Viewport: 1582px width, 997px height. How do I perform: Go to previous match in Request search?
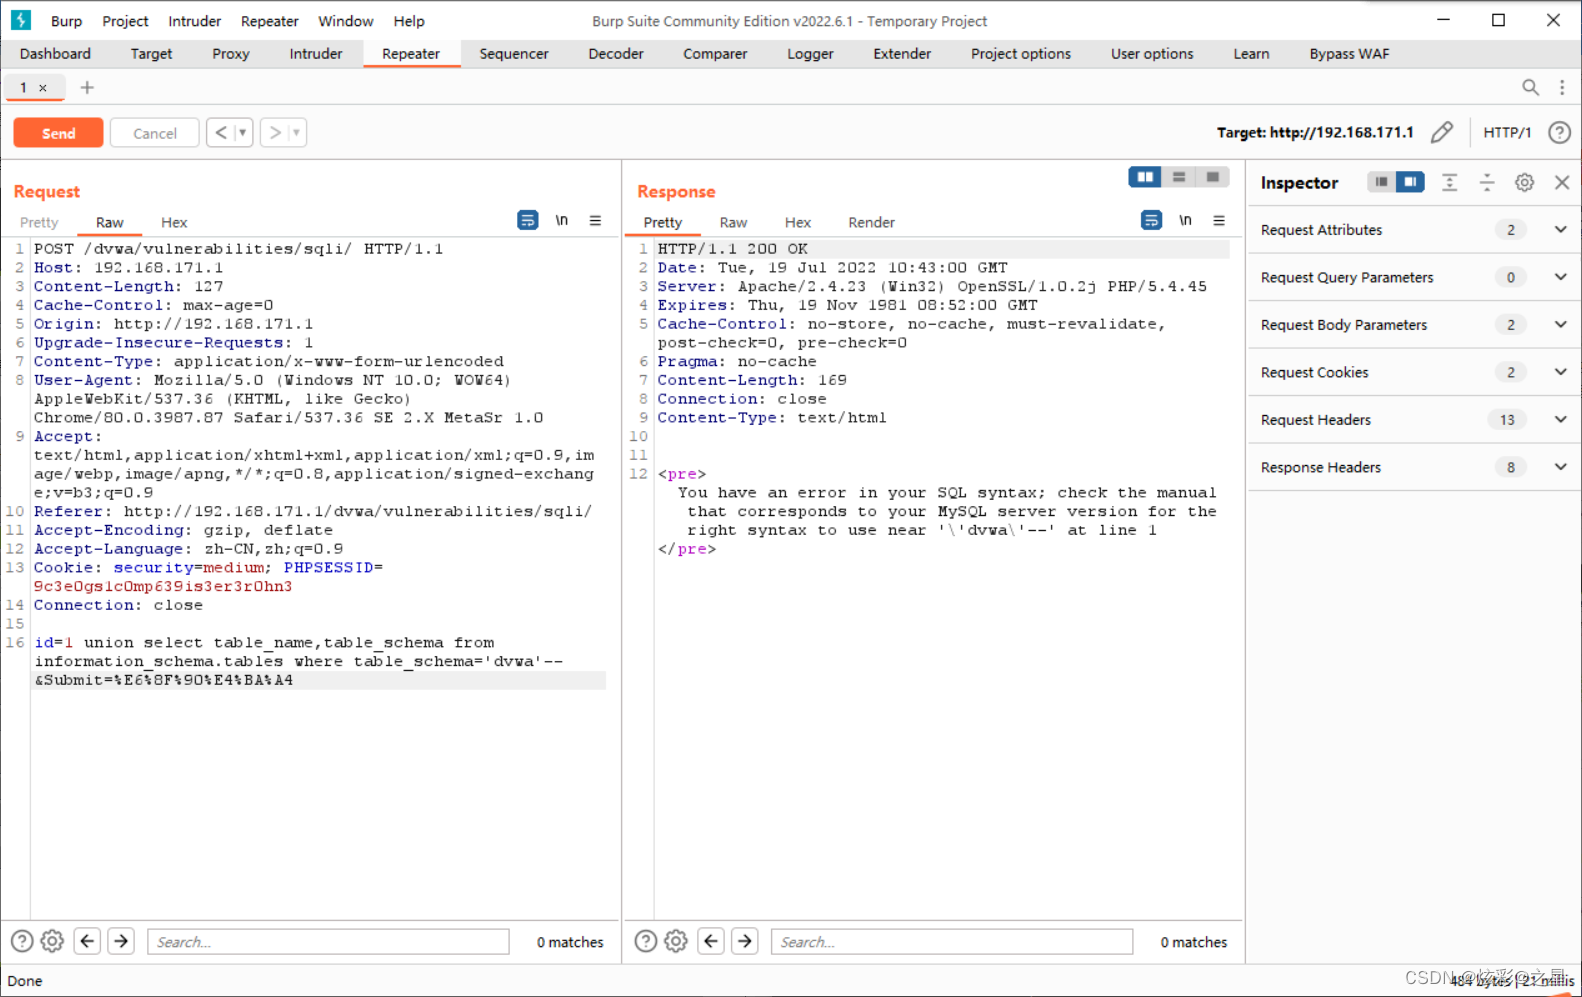coord(87,941)
